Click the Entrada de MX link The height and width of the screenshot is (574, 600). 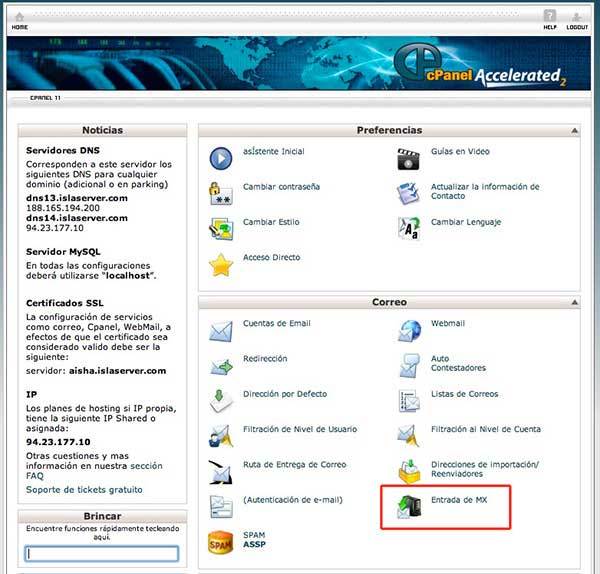(x=459, y=500)
